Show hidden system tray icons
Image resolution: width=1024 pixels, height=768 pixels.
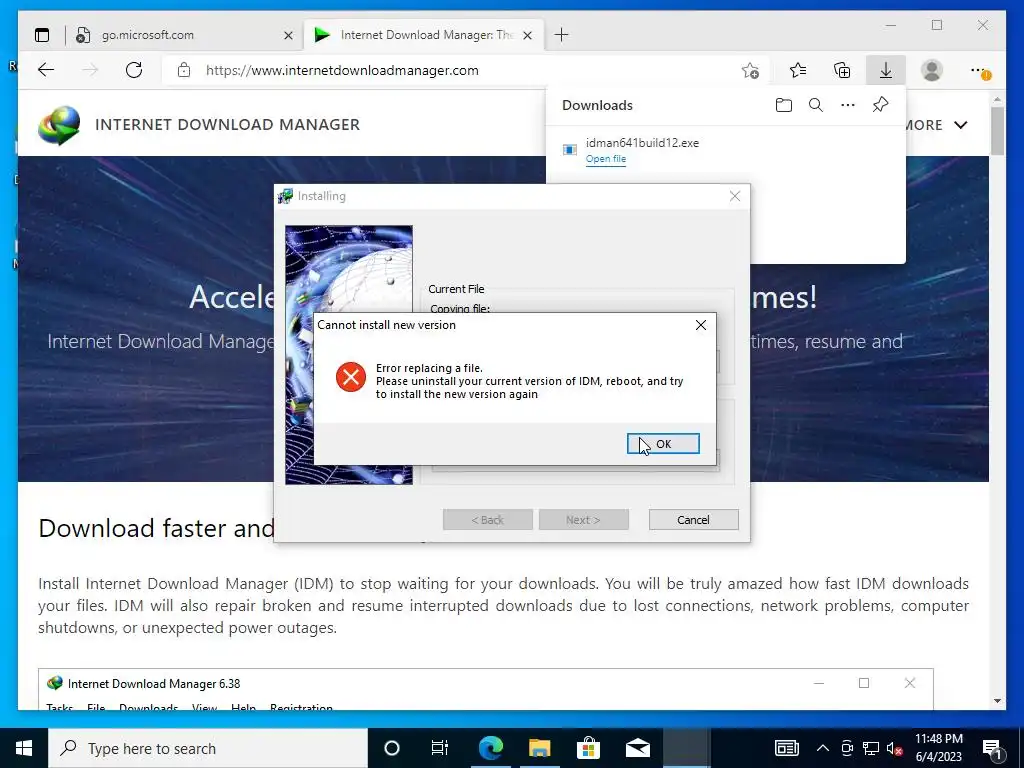823,748
